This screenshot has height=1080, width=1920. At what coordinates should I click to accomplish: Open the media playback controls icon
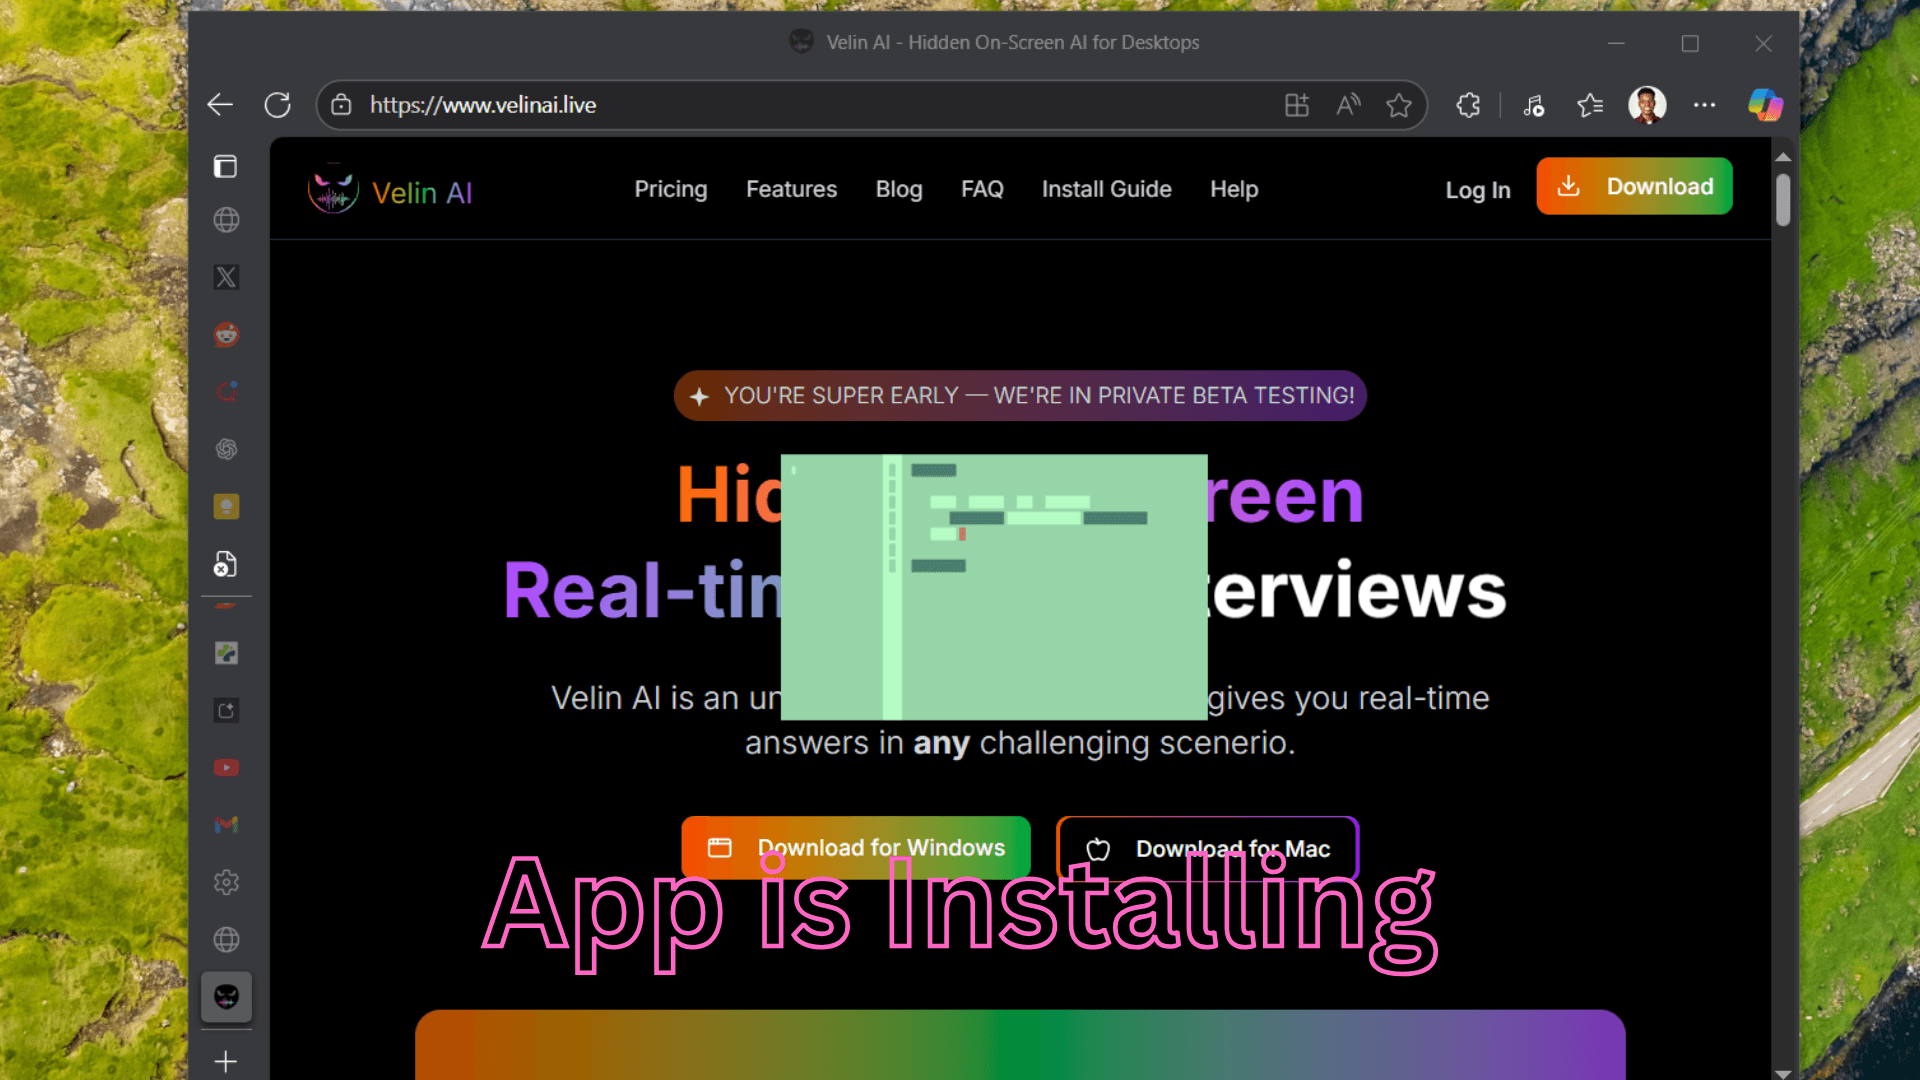[1534, 105]
